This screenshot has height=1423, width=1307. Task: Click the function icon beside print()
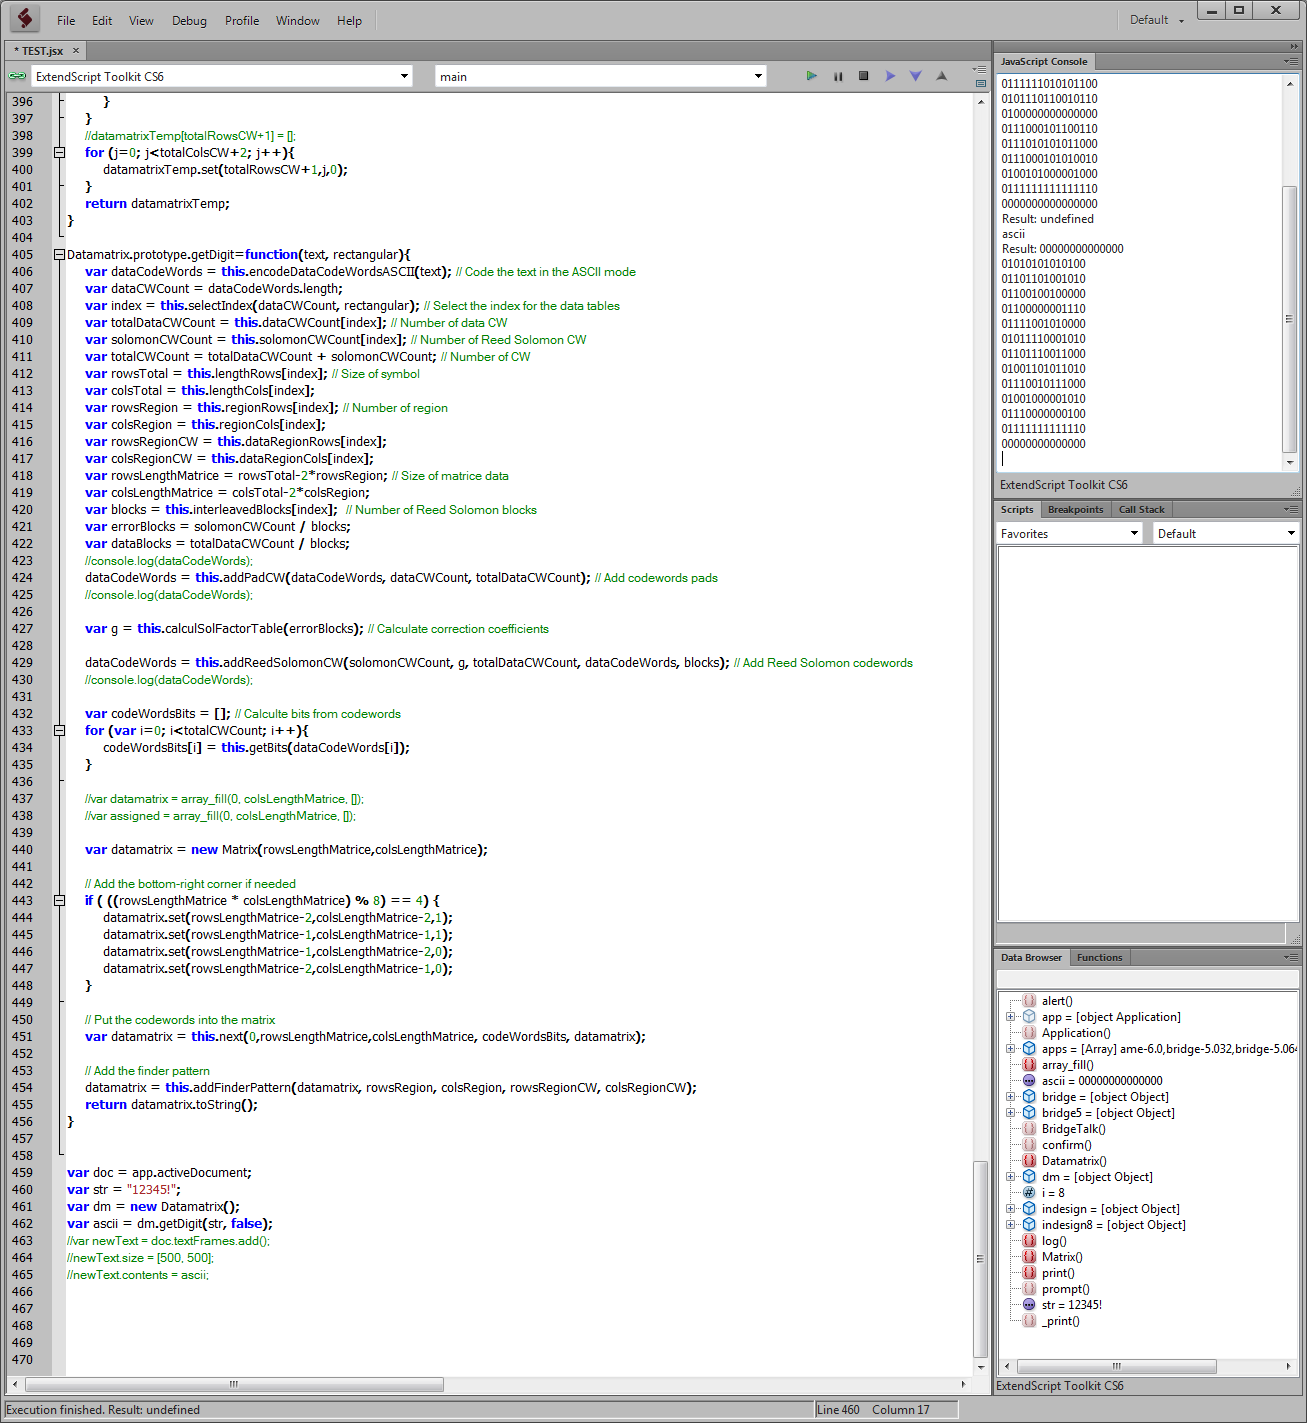[1029, 1273]
